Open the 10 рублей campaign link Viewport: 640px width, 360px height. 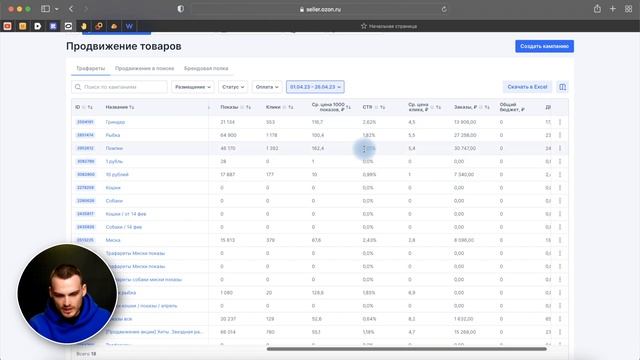coord(117,174)
